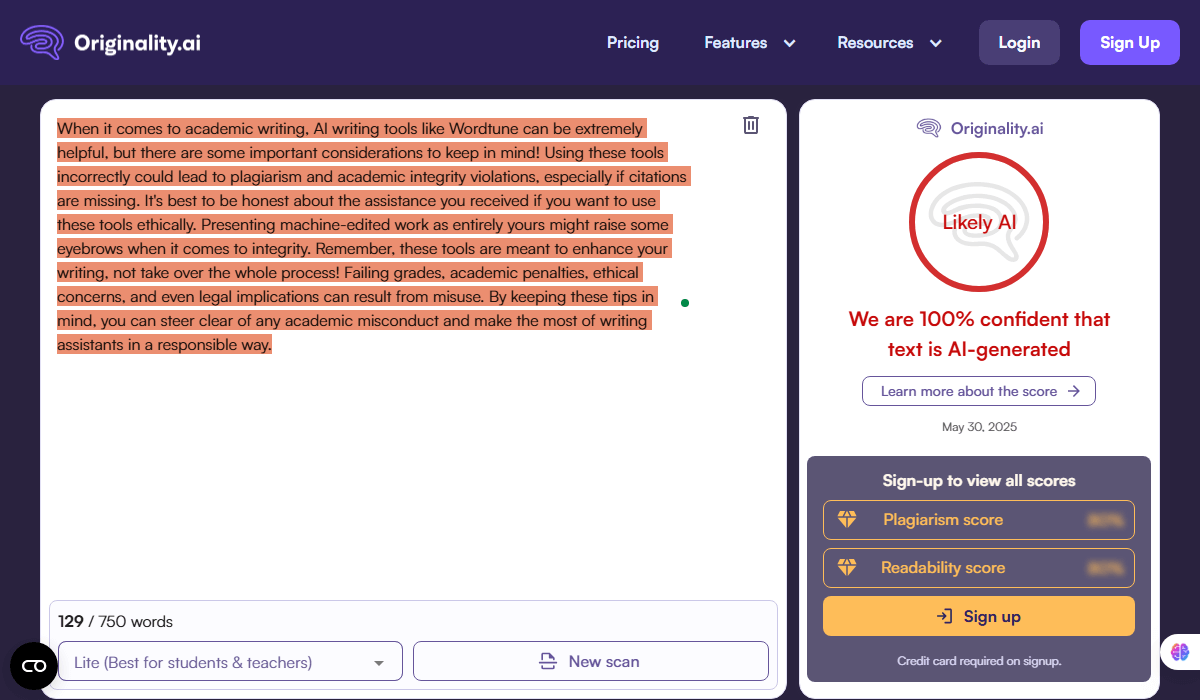Open the Pricing page
The height and width of the screenshot is (700, 1200).
coord(633,43)
